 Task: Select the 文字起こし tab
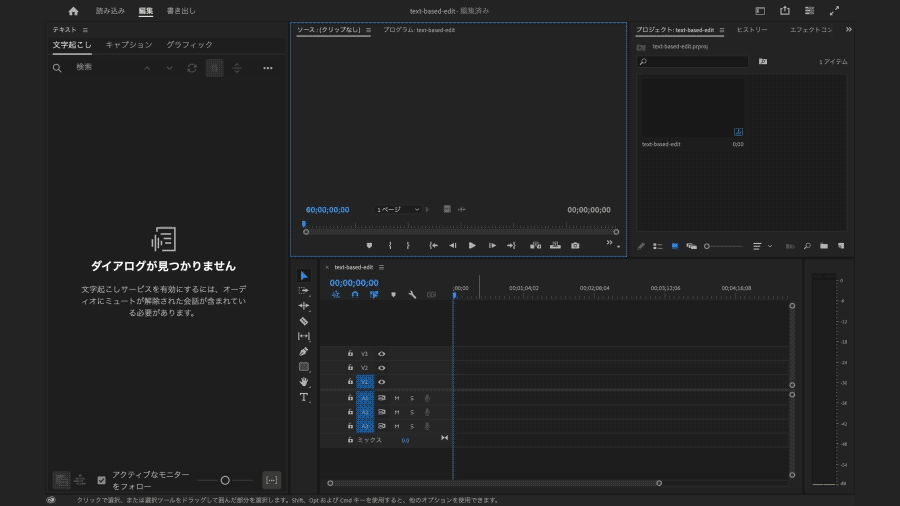point(72,45)
